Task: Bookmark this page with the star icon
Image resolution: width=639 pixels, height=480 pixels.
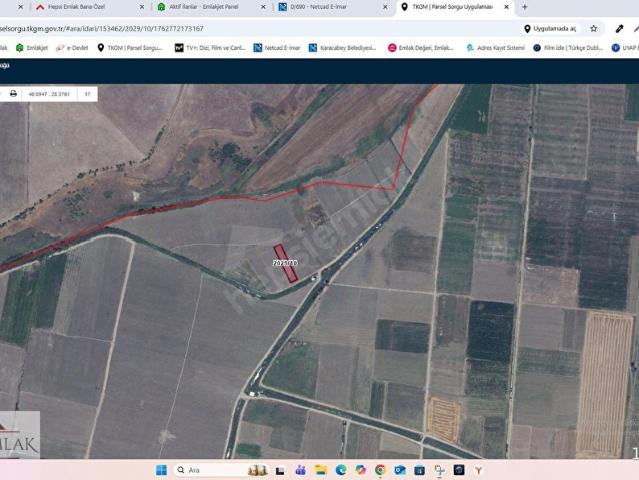Action: coord(593,29)
